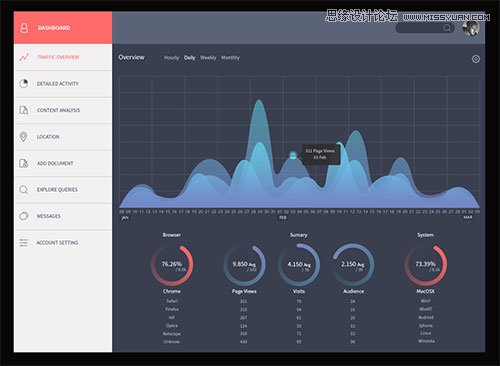Select the Audience 2.150 ring gauge
This screenshot has height=366, width=500.
(353, 265)
